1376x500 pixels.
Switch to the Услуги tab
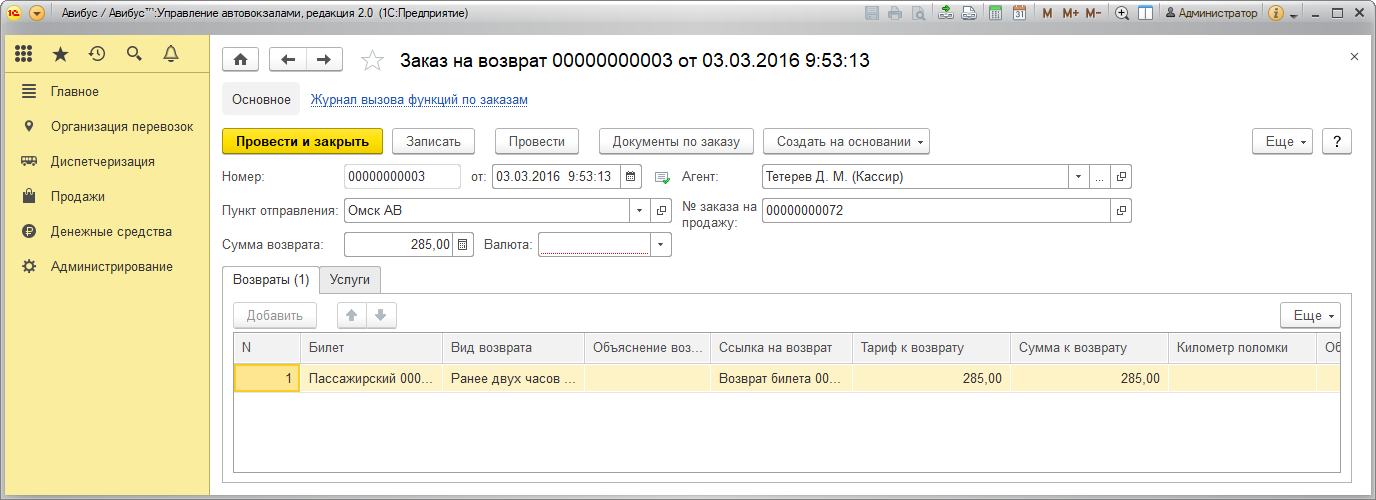pos(350,280)
